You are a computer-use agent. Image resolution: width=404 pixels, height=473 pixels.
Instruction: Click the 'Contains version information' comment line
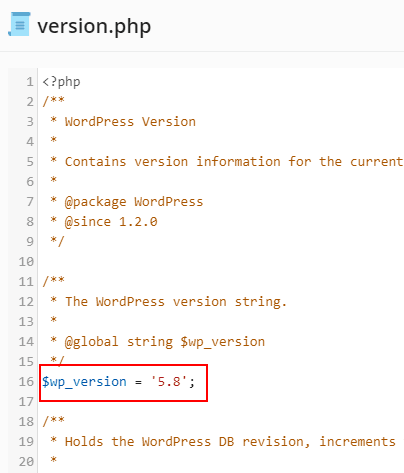(x=227, y=162)
